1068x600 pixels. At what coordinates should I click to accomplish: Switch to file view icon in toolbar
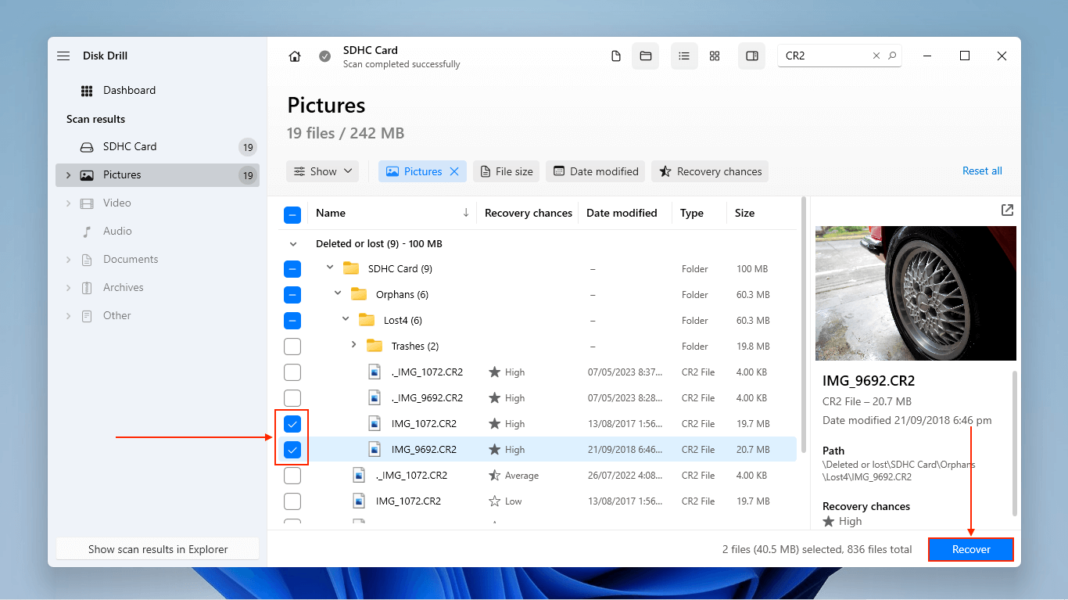(x=616, y=57)
